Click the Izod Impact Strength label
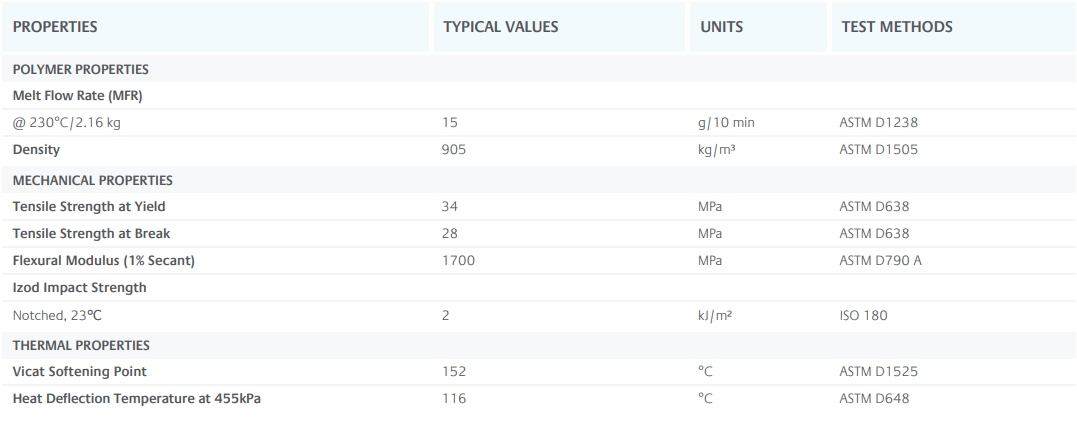This screenshot has height=424, width=1077. pos(79,287)
